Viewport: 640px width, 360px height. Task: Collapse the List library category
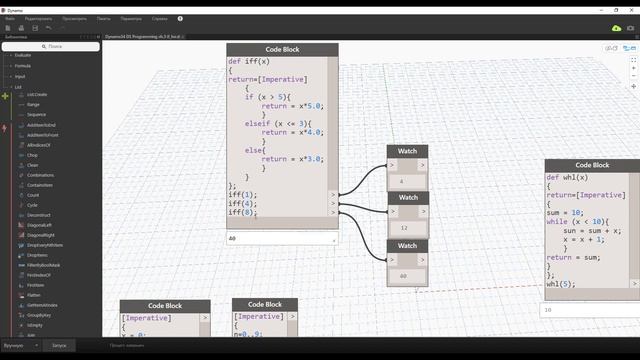pos(18,87)
